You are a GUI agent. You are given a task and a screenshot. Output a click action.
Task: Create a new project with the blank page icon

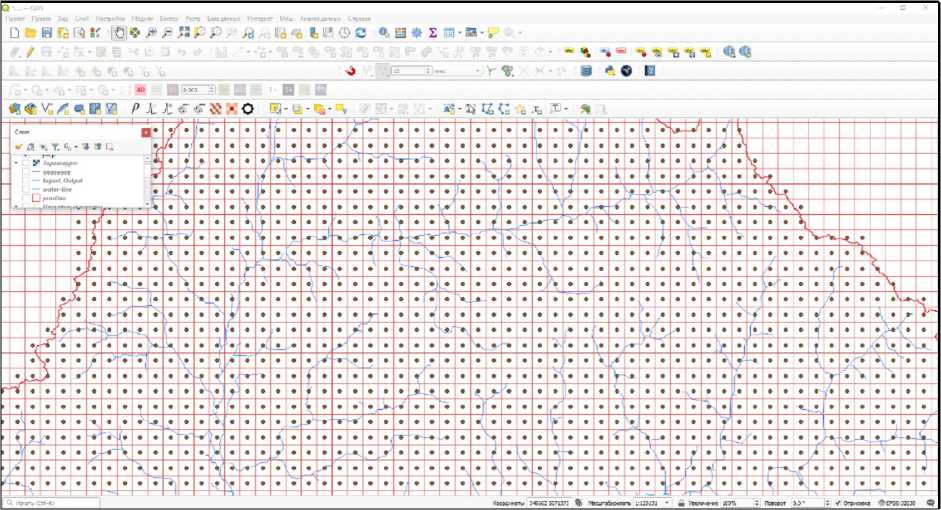click(x=15, y=33)
